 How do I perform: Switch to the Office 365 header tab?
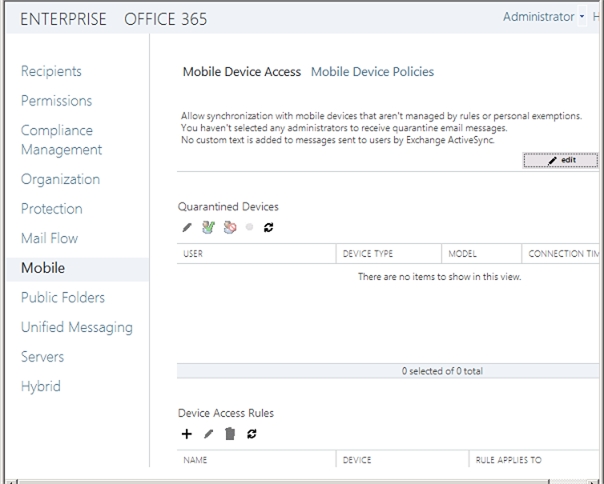(166, 19)
